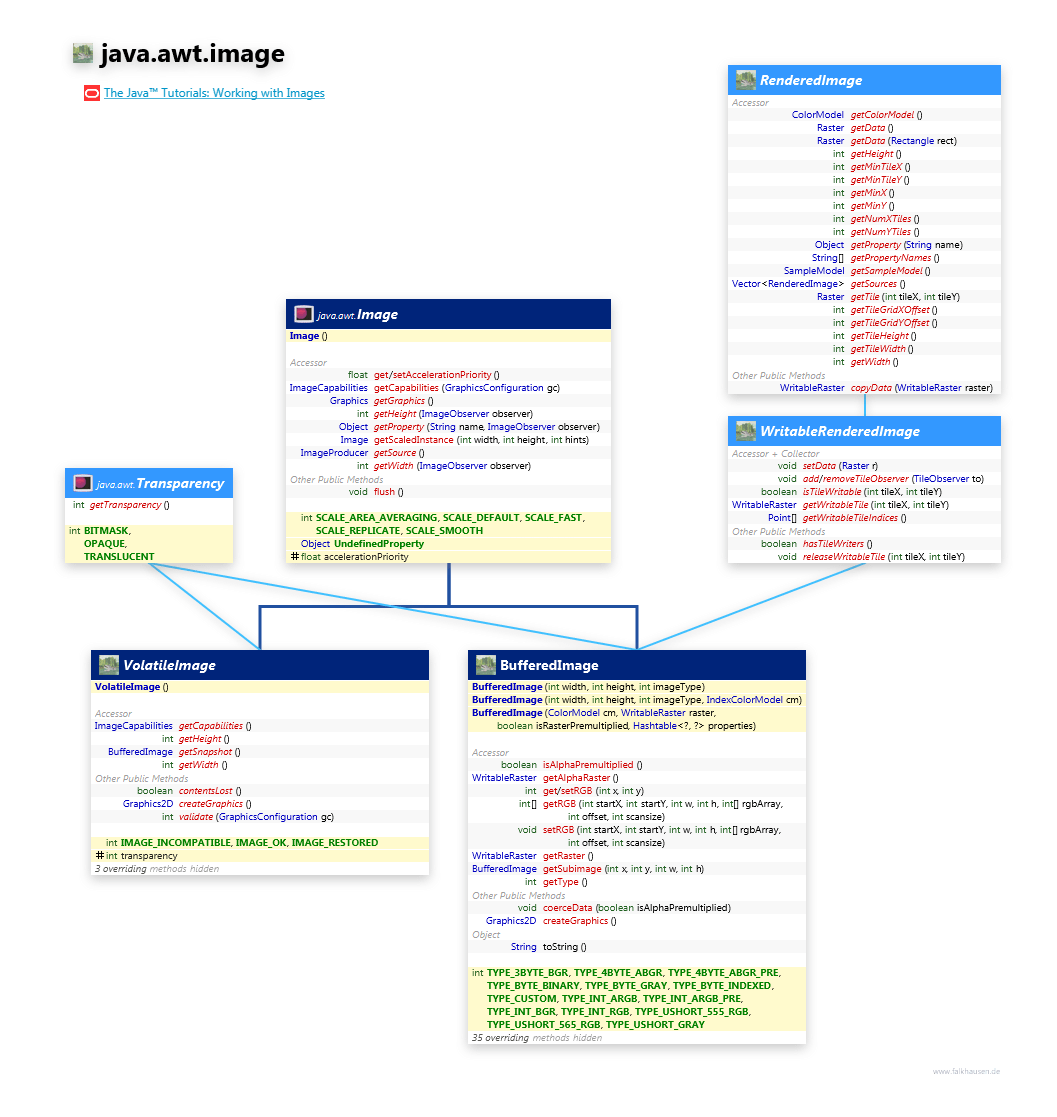Click the VolatileImage class icon

tap(109, 665)
